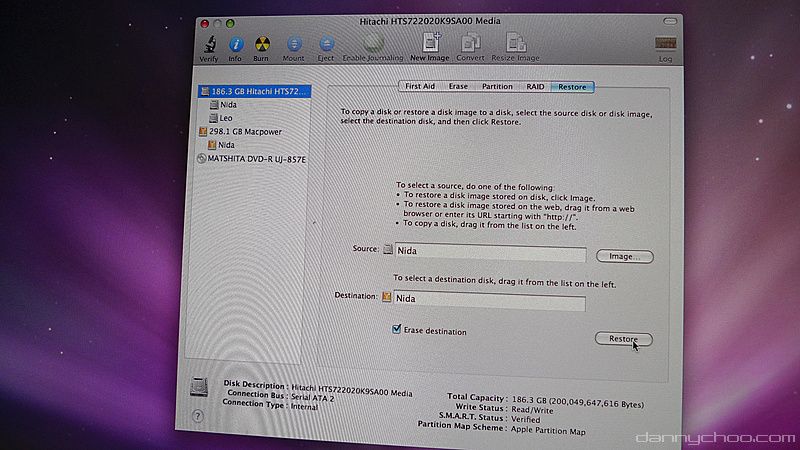
Task: Click the window title Hitachi HTS722020K9SA00 Media
Action: [x=430, y=21]
